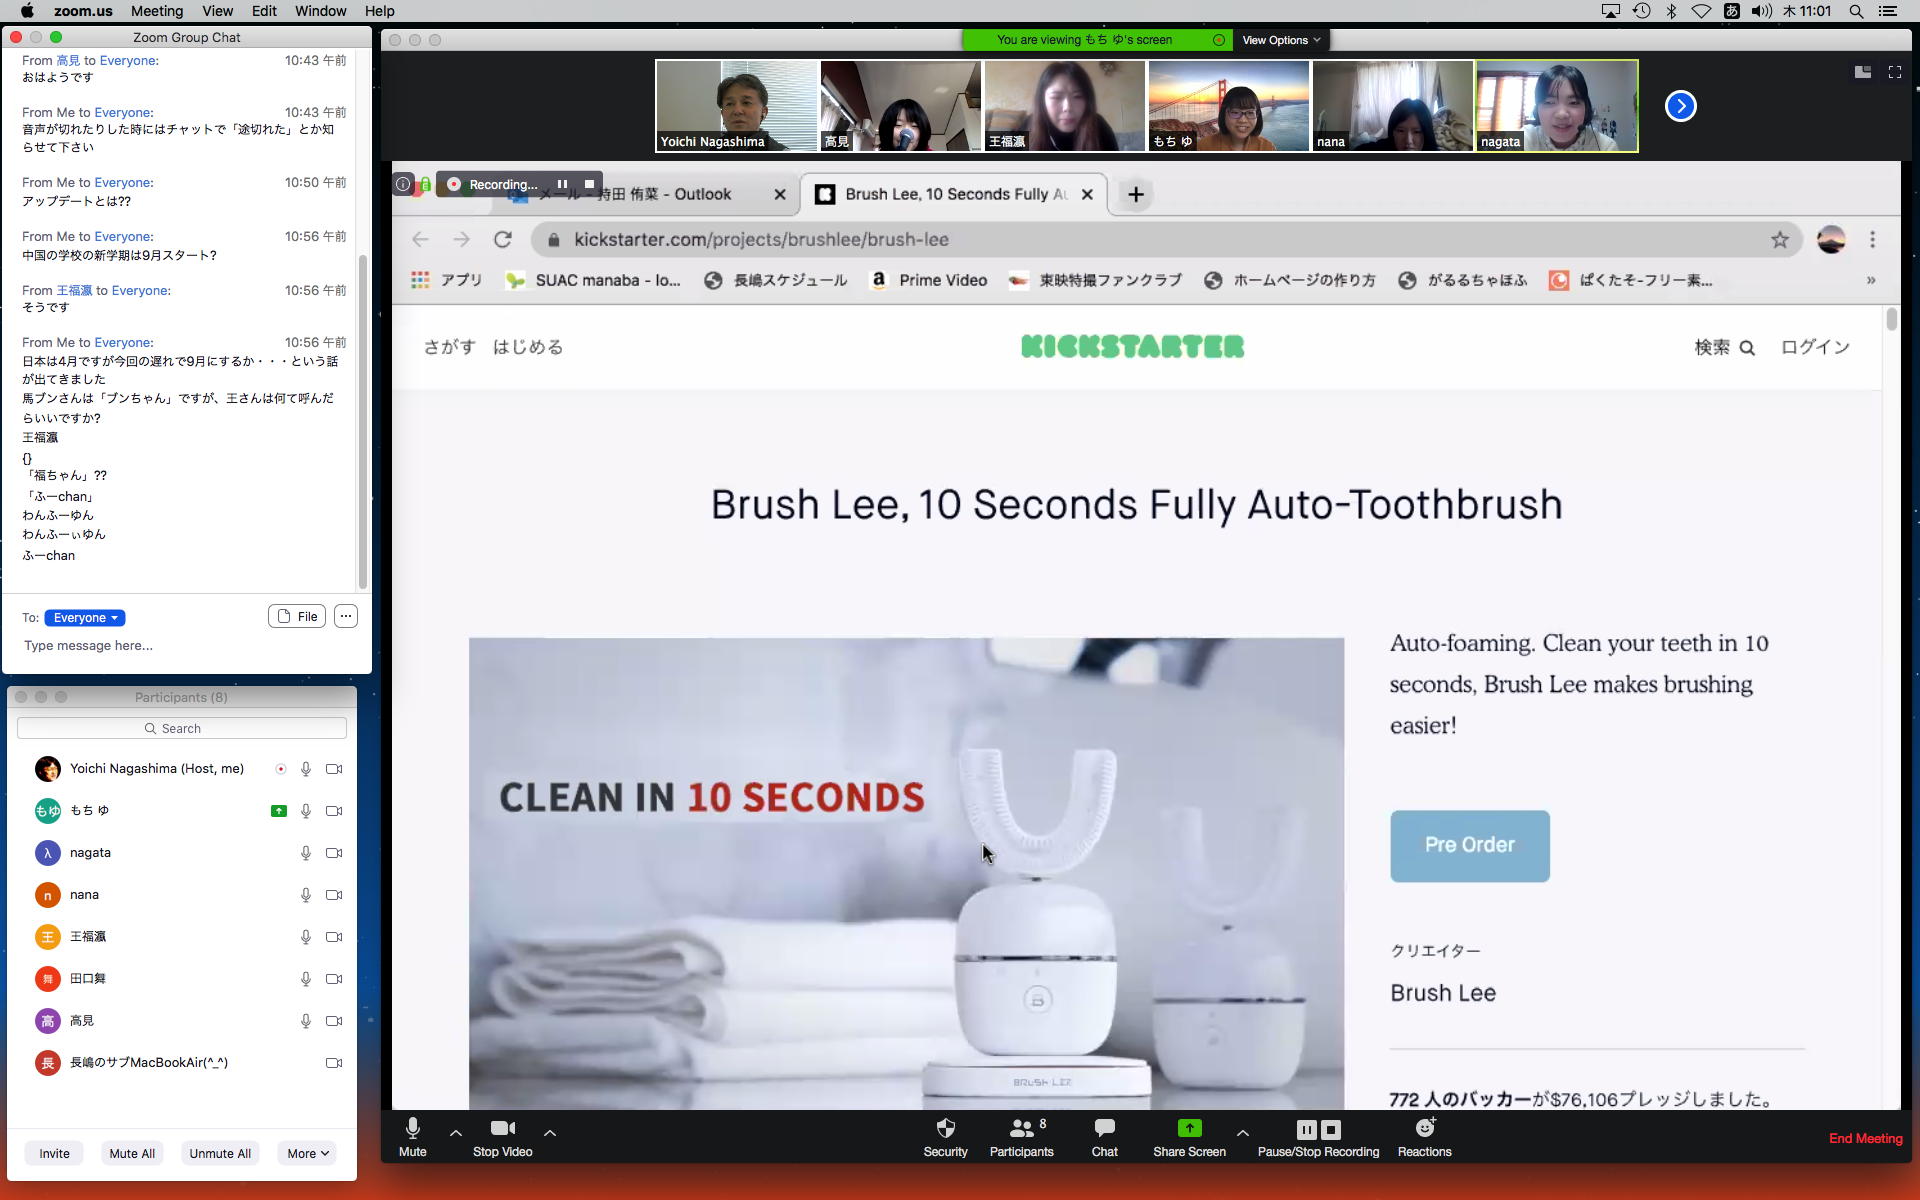The height and width of the screenshot is (1200, 1920).
Task: Expand the audio options arrow beside Mute
Action: (x=456, y=1133)
